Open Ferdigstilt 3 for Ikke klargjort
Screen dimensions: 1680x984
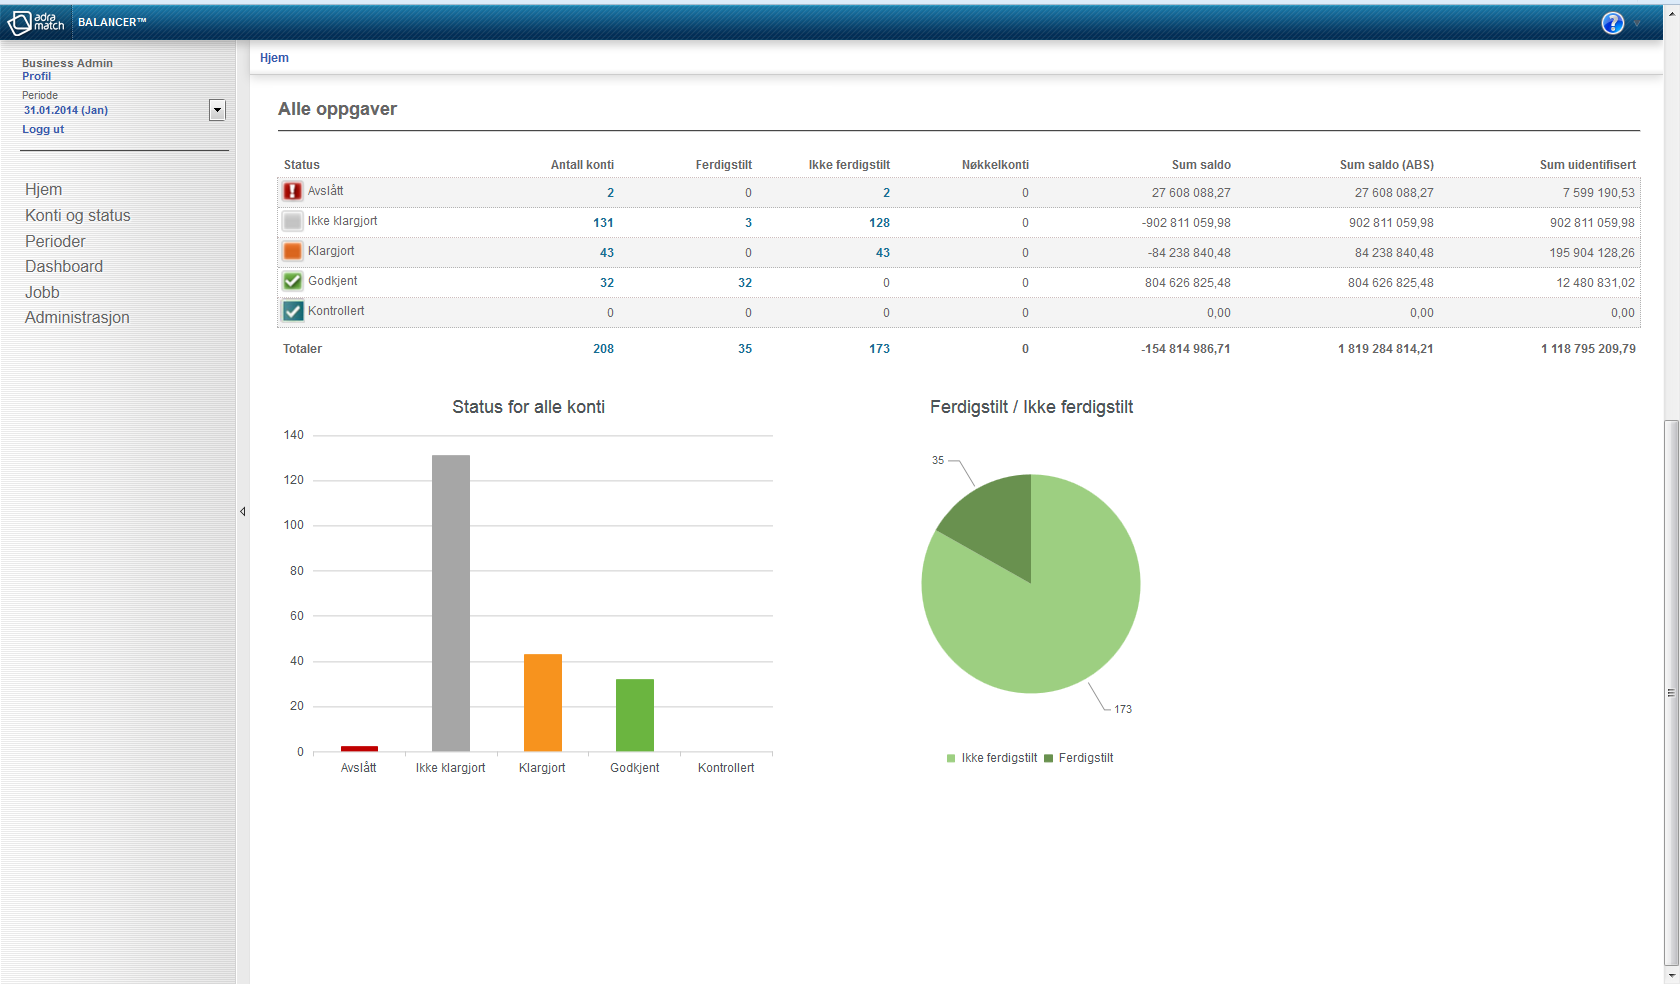pos(748,223)
